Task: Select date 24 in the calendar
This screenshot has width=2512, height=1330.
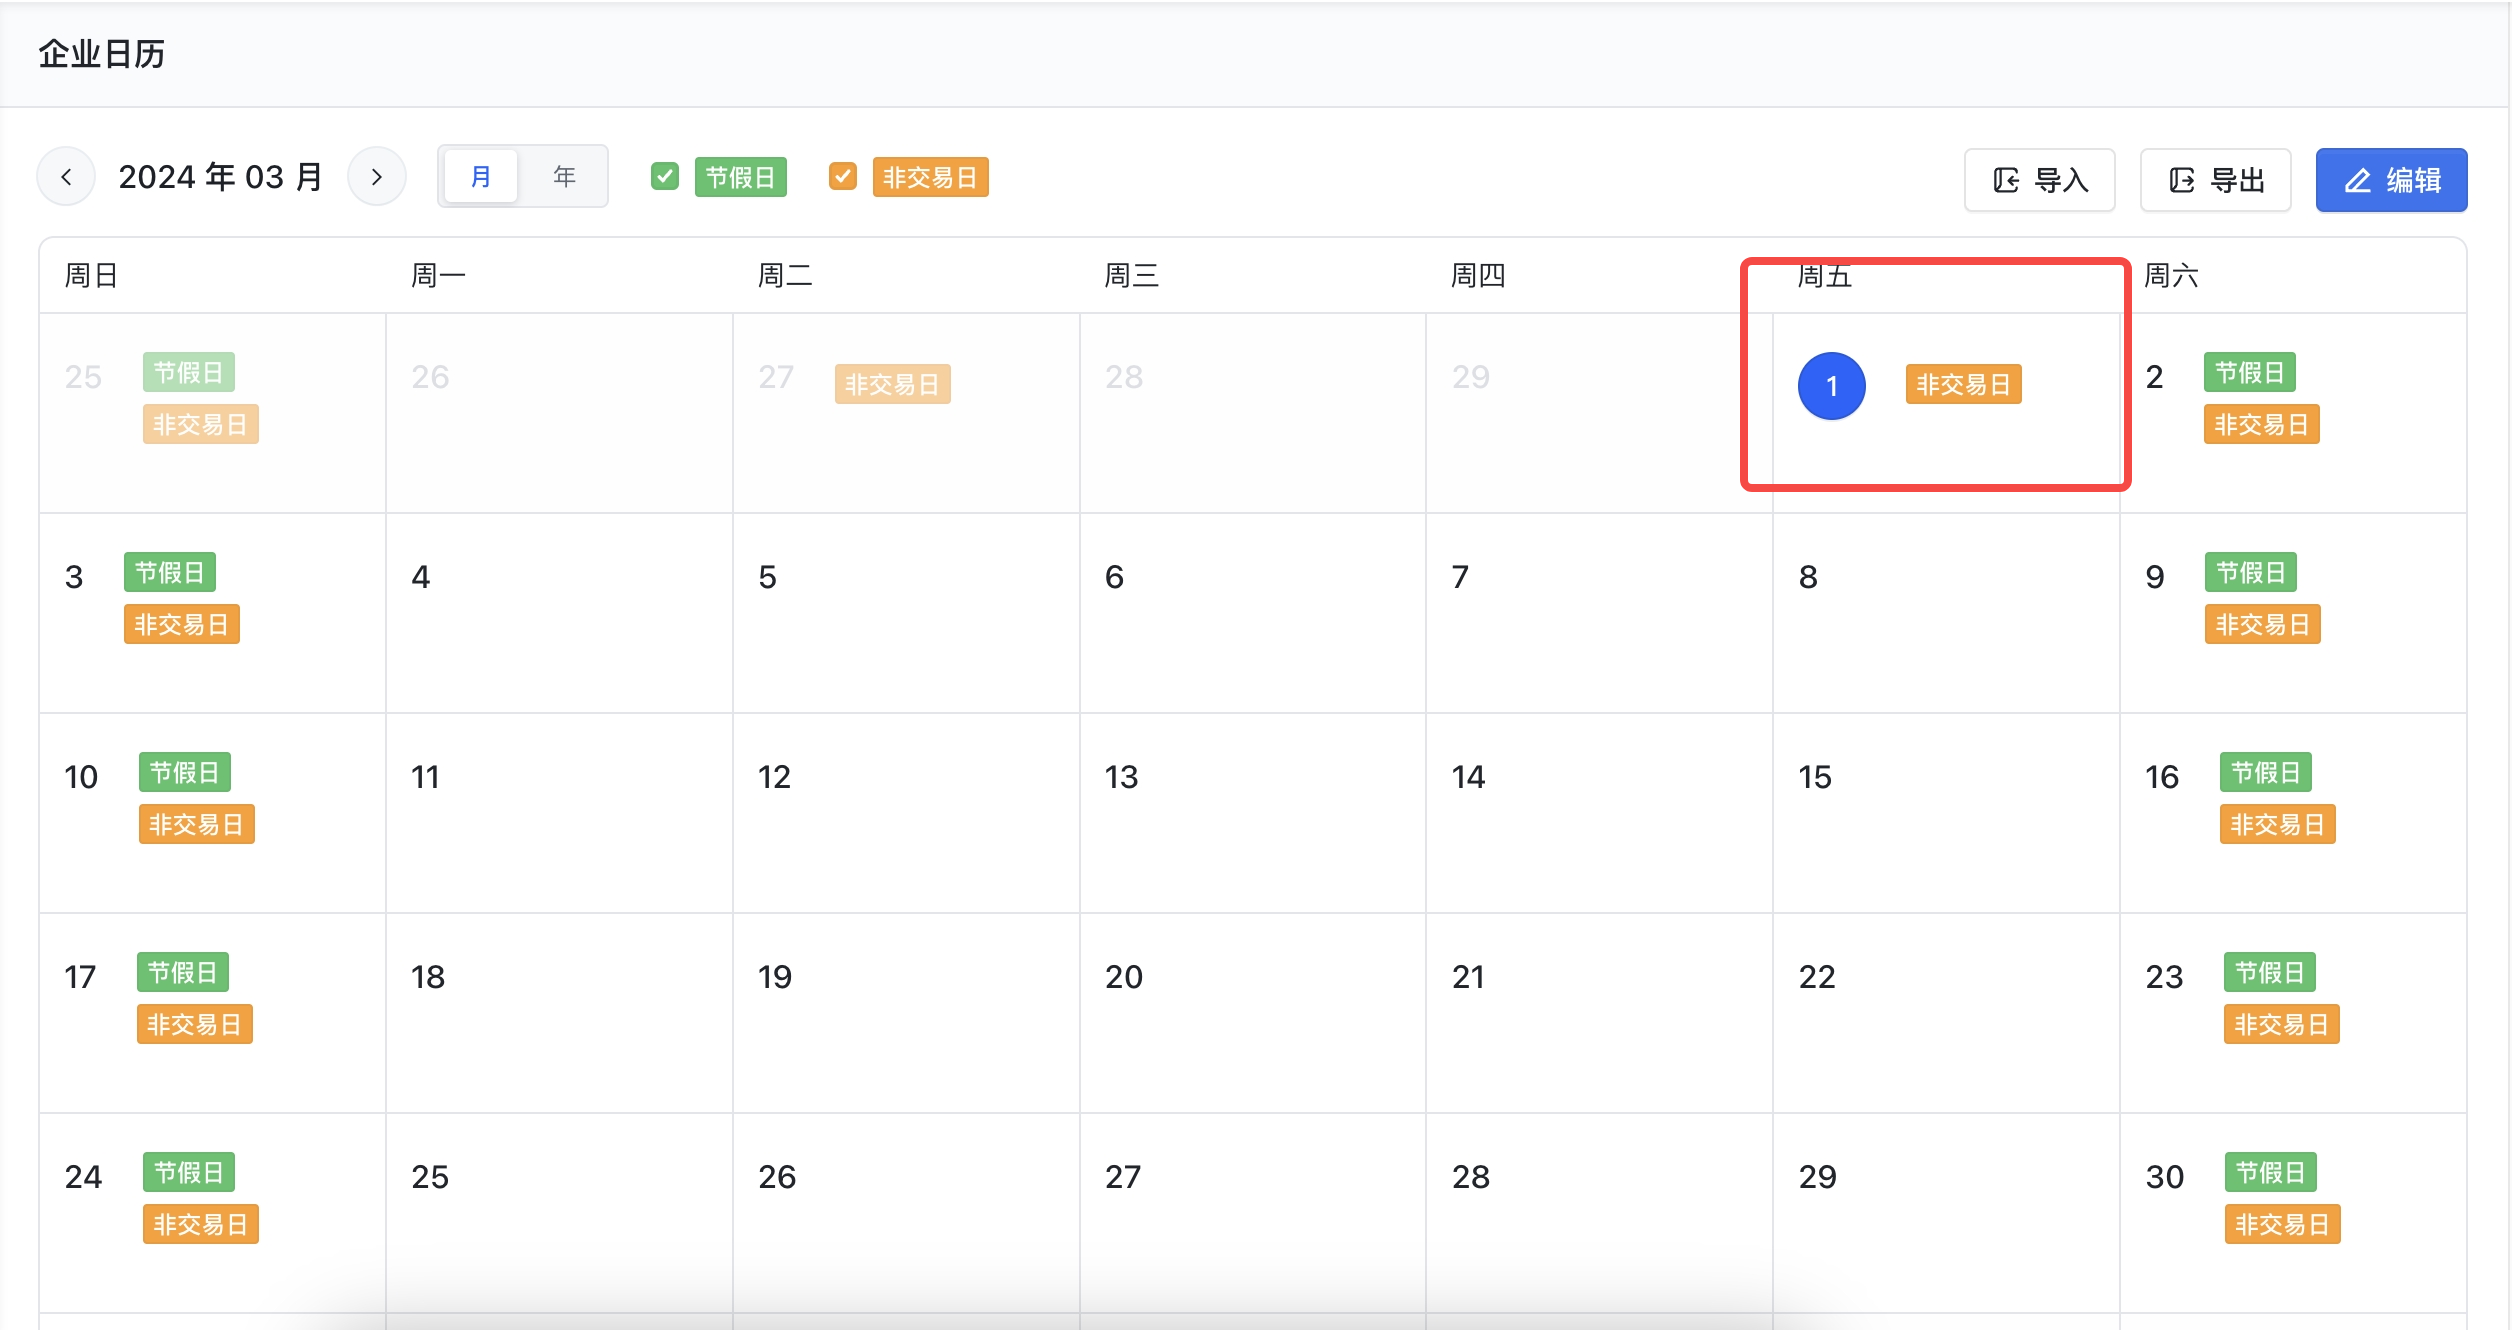Action: coord(83,1177)
